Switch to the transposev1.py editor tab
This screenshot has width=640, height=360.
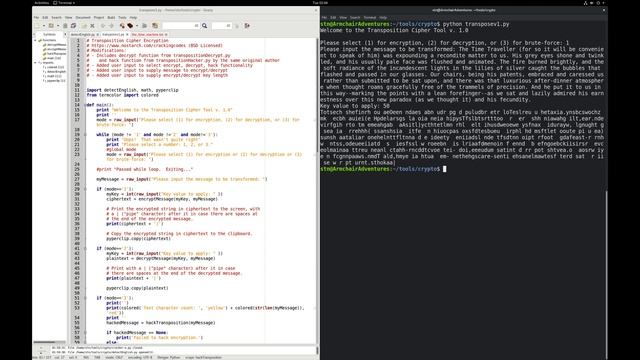point(113,35)
